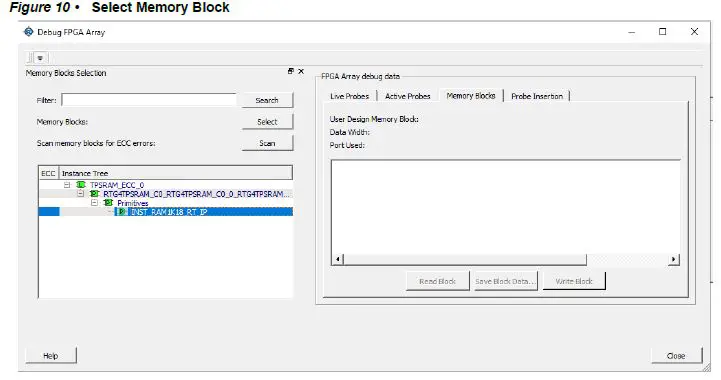Collapse the Primitives tree node
The width and height of the screenshot is (721, 380).
[x=94, y=202]
